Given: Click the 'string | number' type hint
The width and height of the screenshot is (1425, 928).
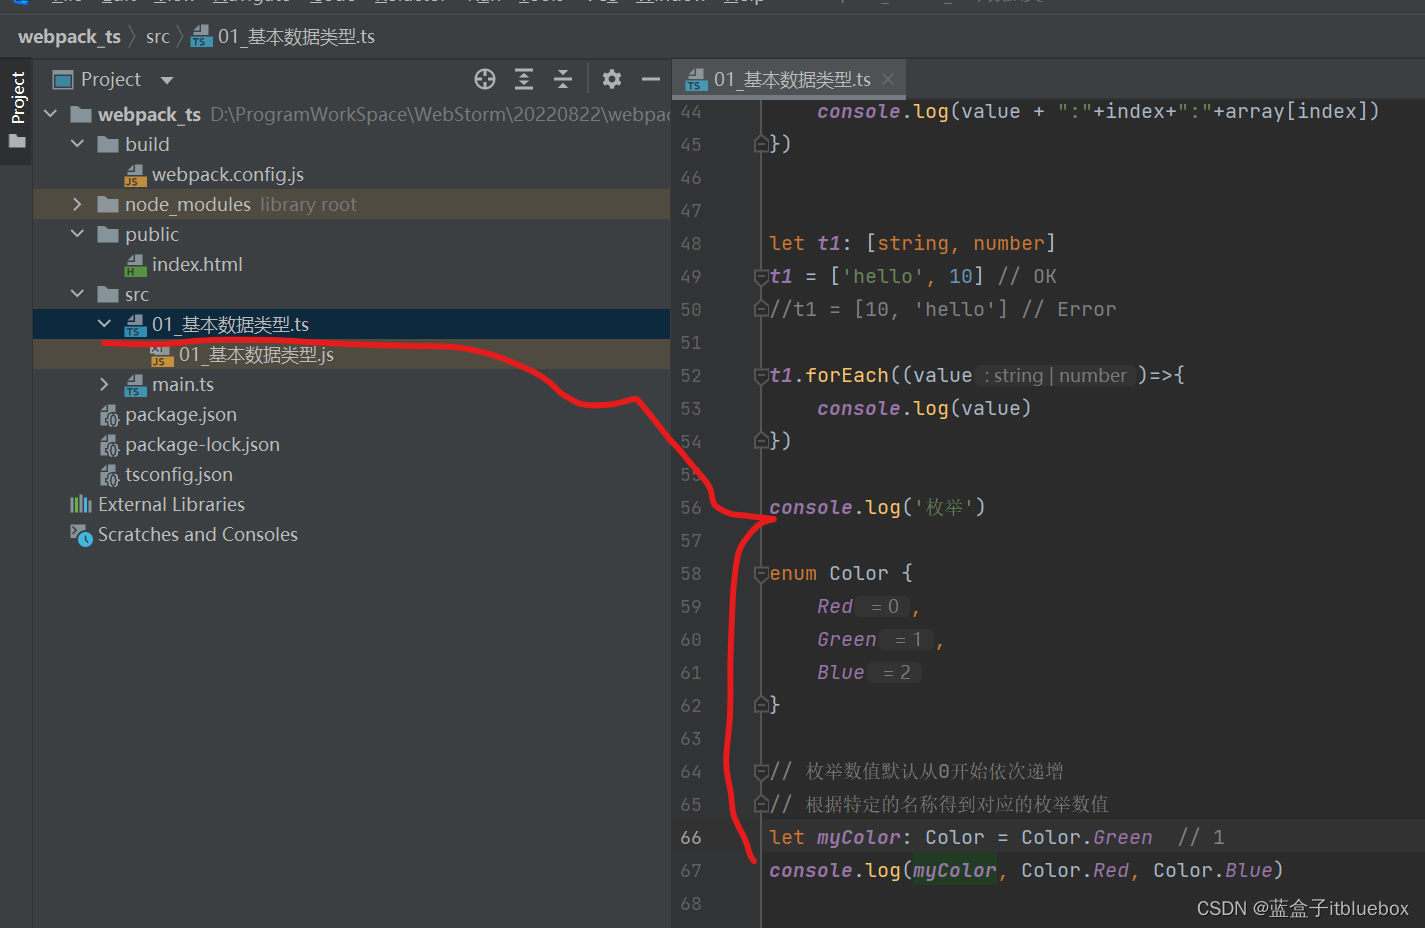Looking at the screenshot, I should click(x=1056, y=376).
